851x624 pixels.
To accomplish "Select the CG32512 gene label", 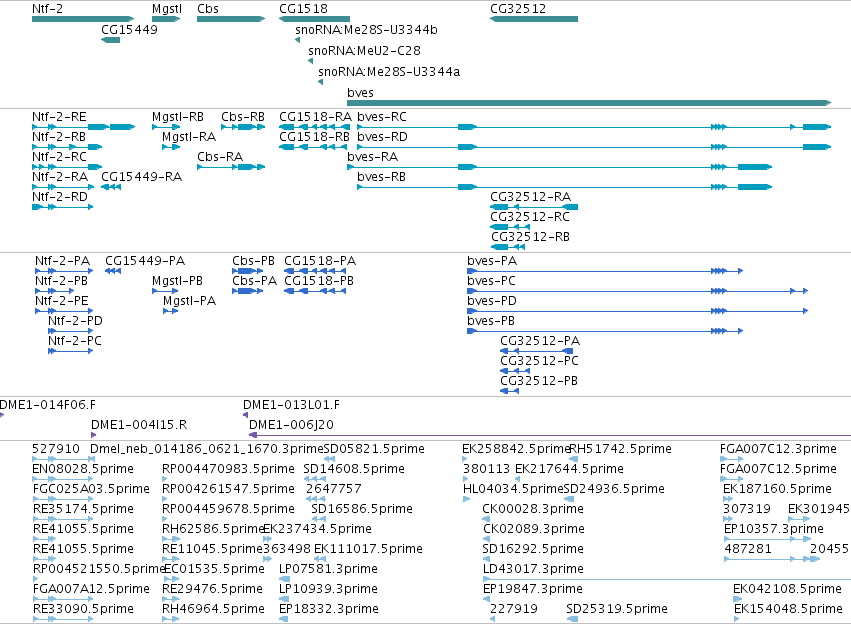I will point(518,9).
